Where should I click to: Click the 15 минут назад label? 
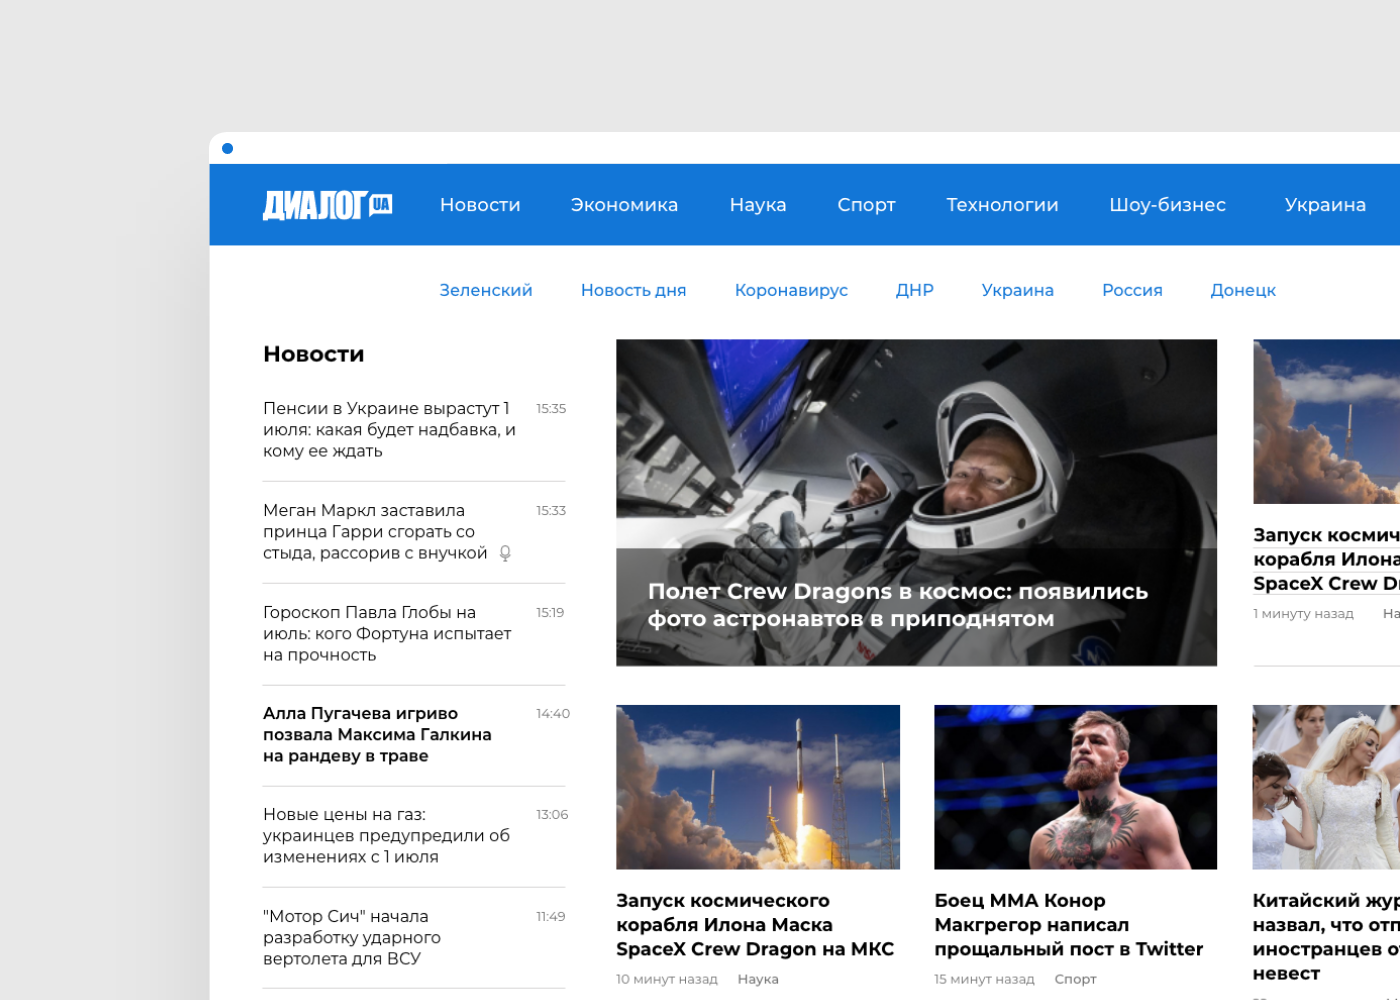(984, 979)
